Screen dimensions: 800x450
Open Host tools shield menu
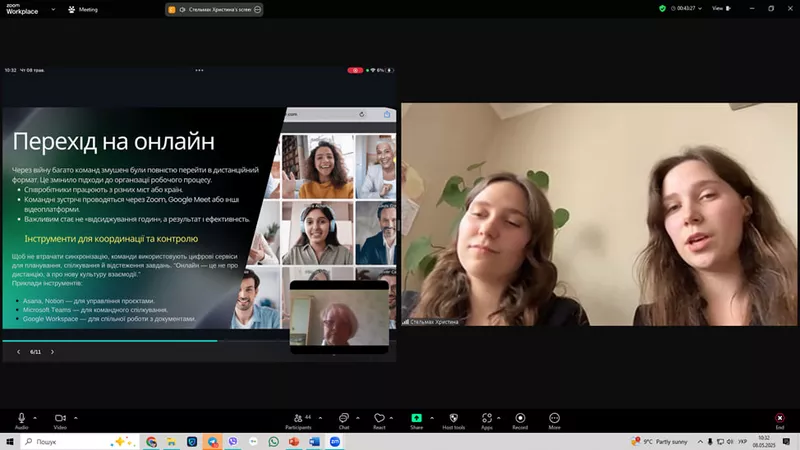454,421
